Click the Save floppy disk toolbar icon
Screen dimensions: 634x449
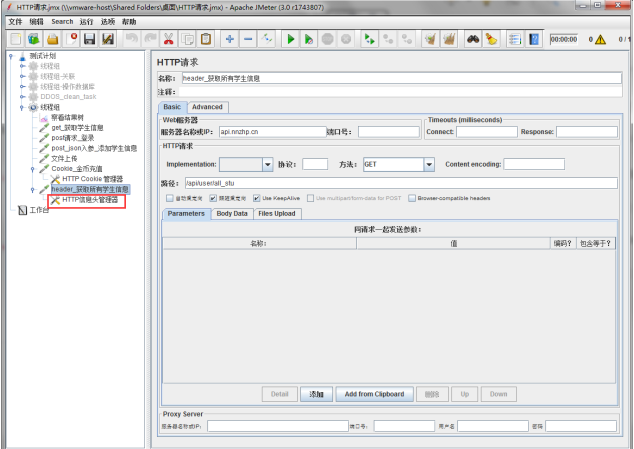[x=89, y=39]
